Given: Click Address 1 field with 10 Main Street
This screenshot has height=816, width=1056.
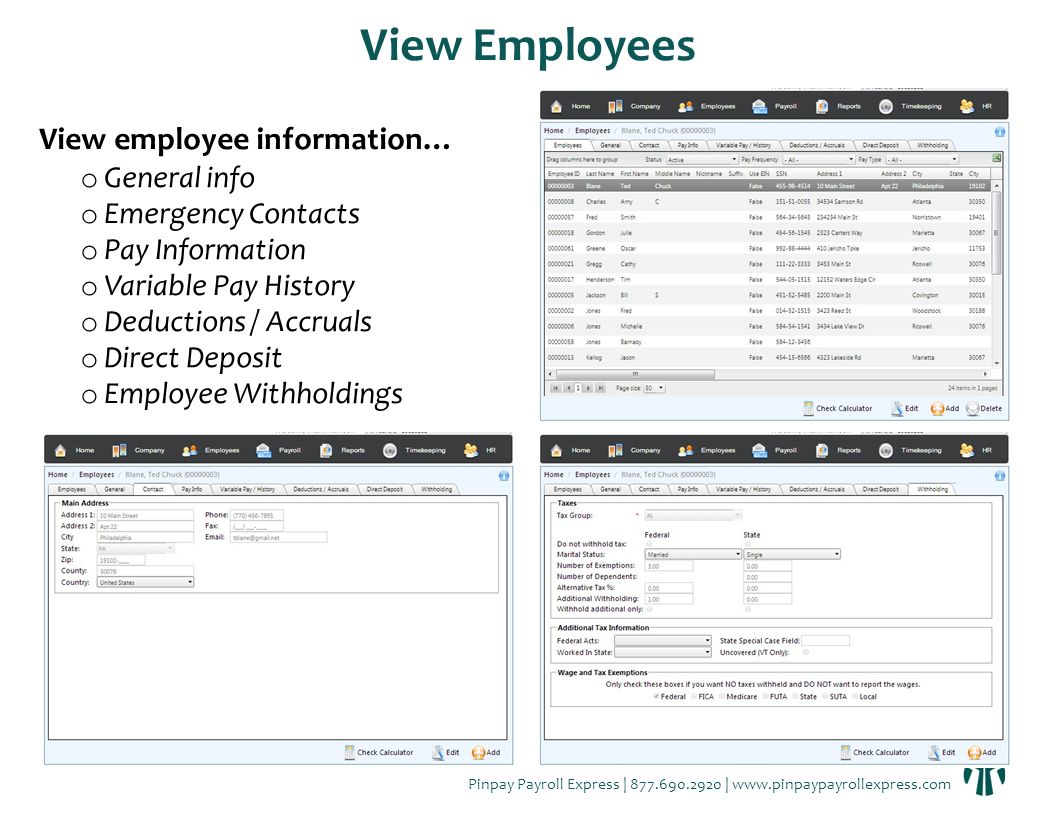Looking at the screenshot, I should click(x=145, y=516).
